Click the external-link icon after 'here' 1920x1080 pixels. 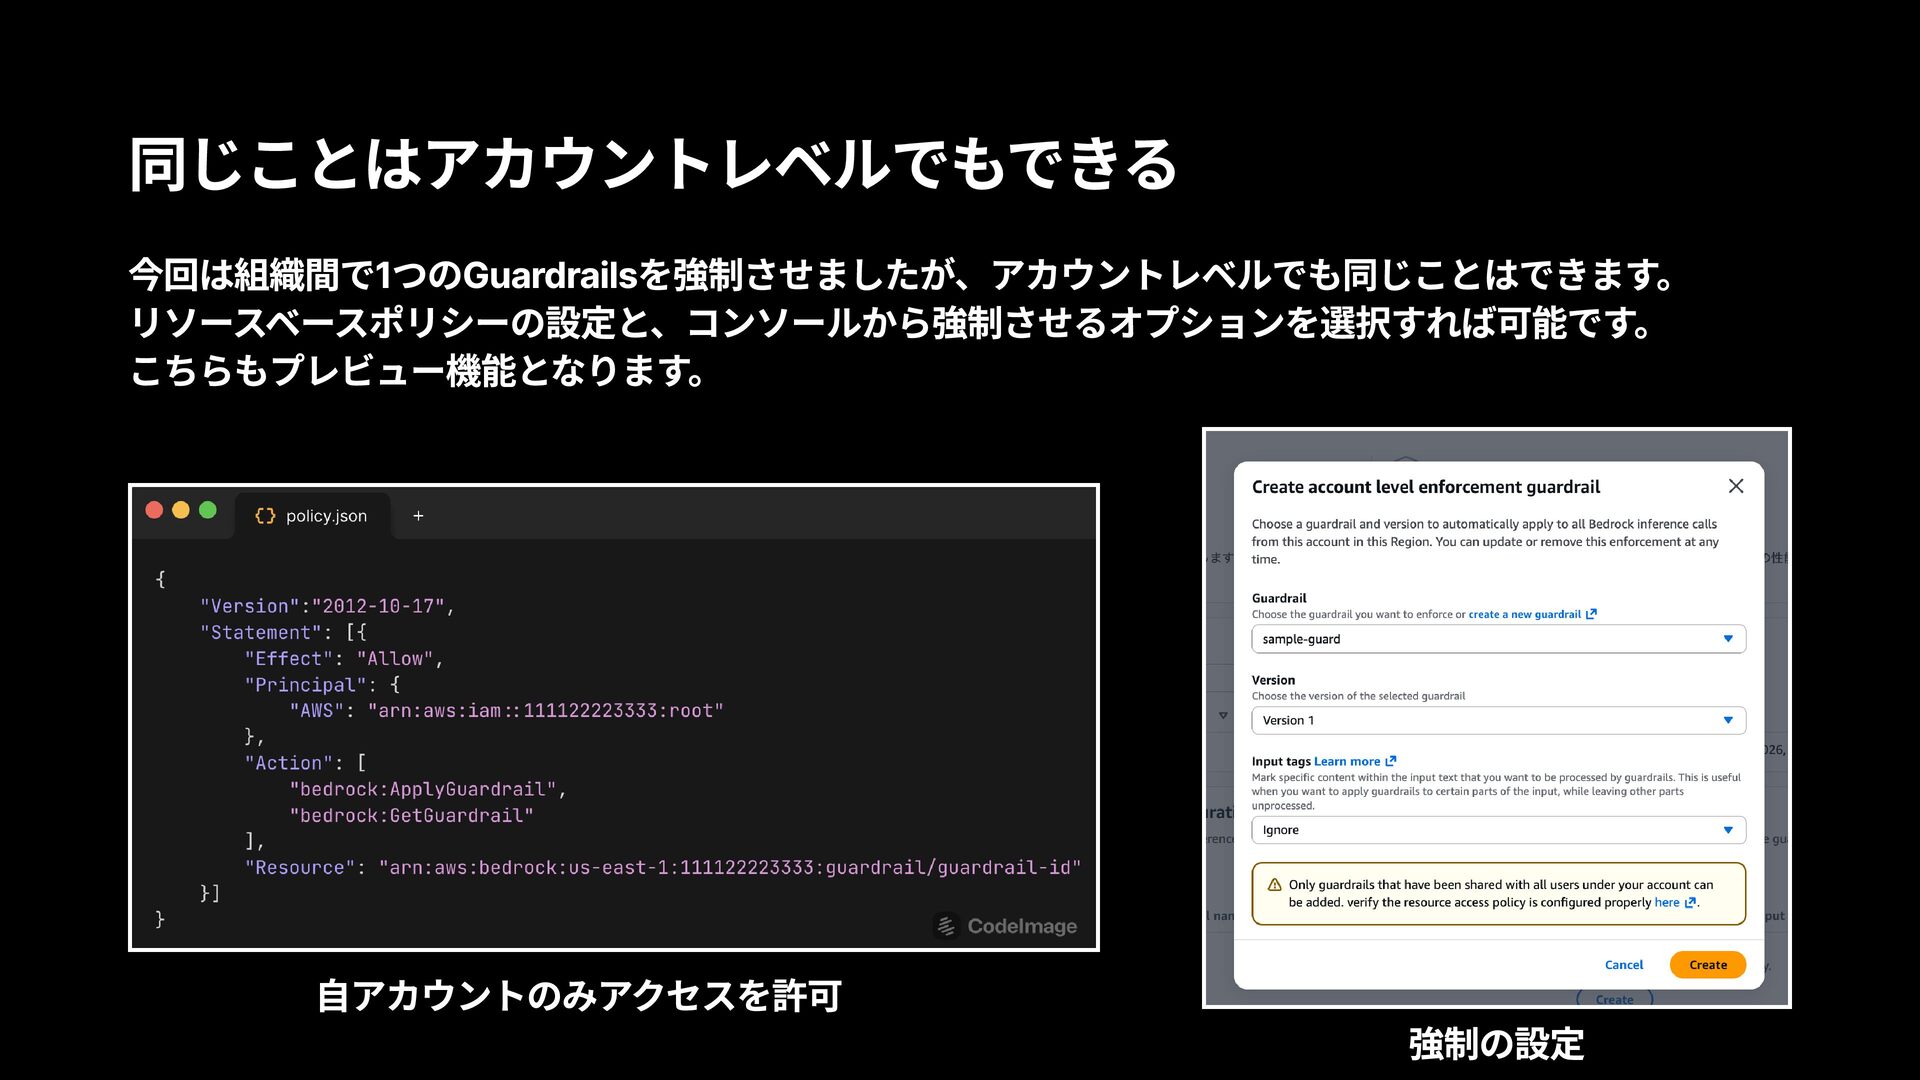(1690, 902)
